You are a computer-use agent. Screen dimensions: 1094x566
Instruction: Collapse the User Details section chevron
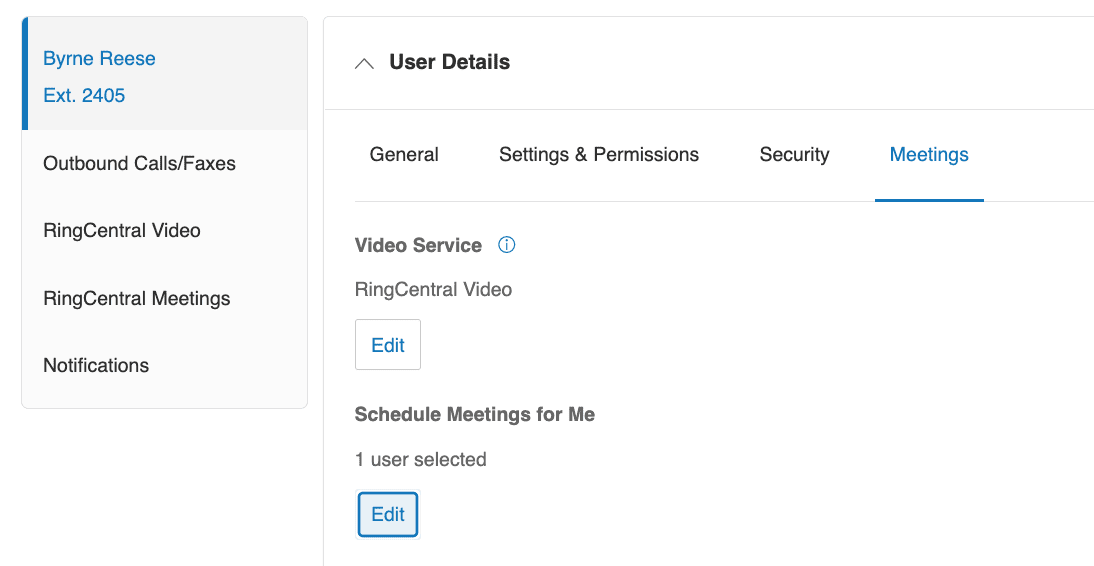click(x=365, y=63)
